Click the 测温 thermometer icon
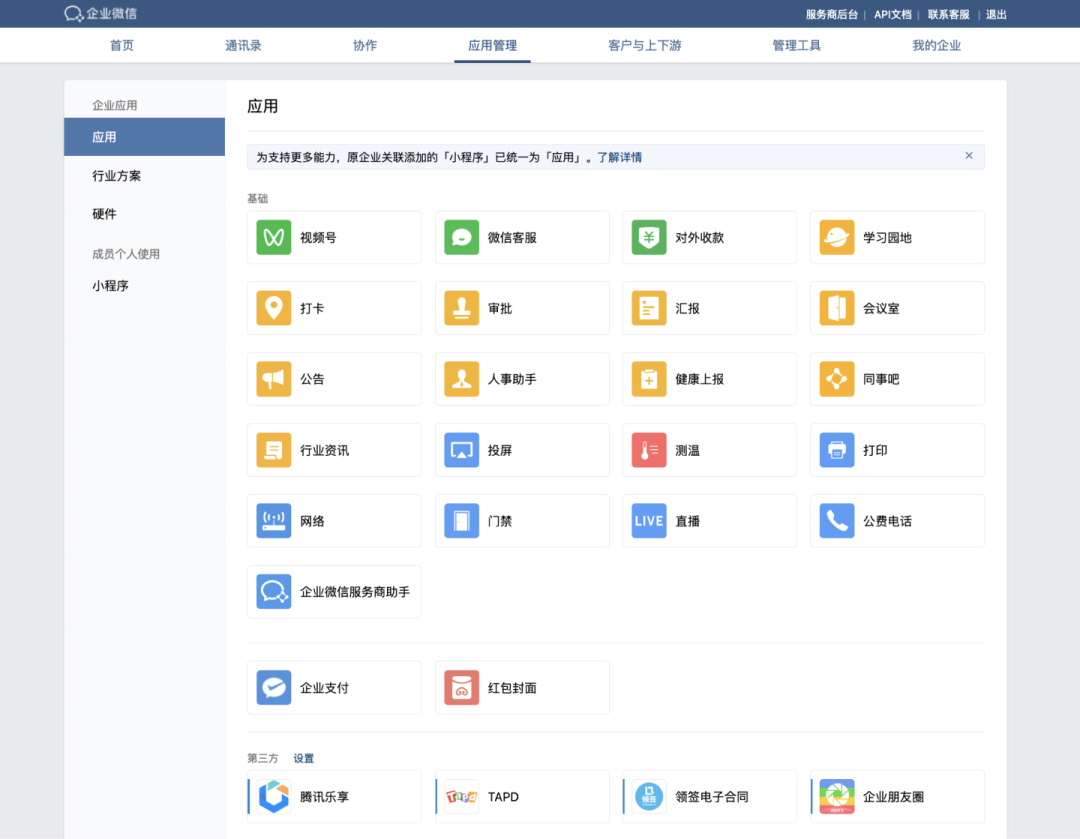The image size is (1080, 839). click(649, 451)
